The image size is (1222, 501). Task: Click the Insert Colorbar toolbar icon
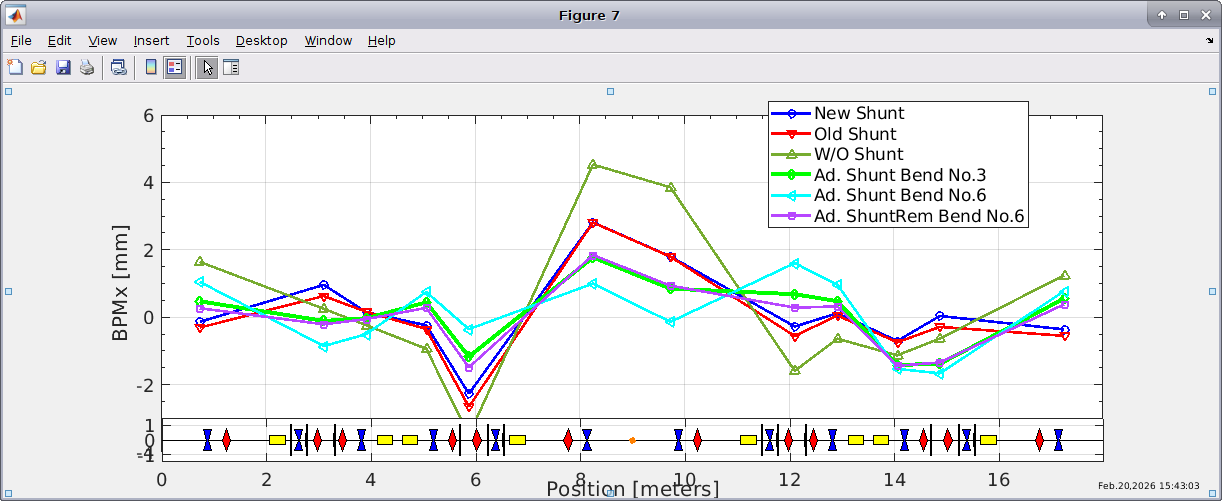[x=151, y=67]
